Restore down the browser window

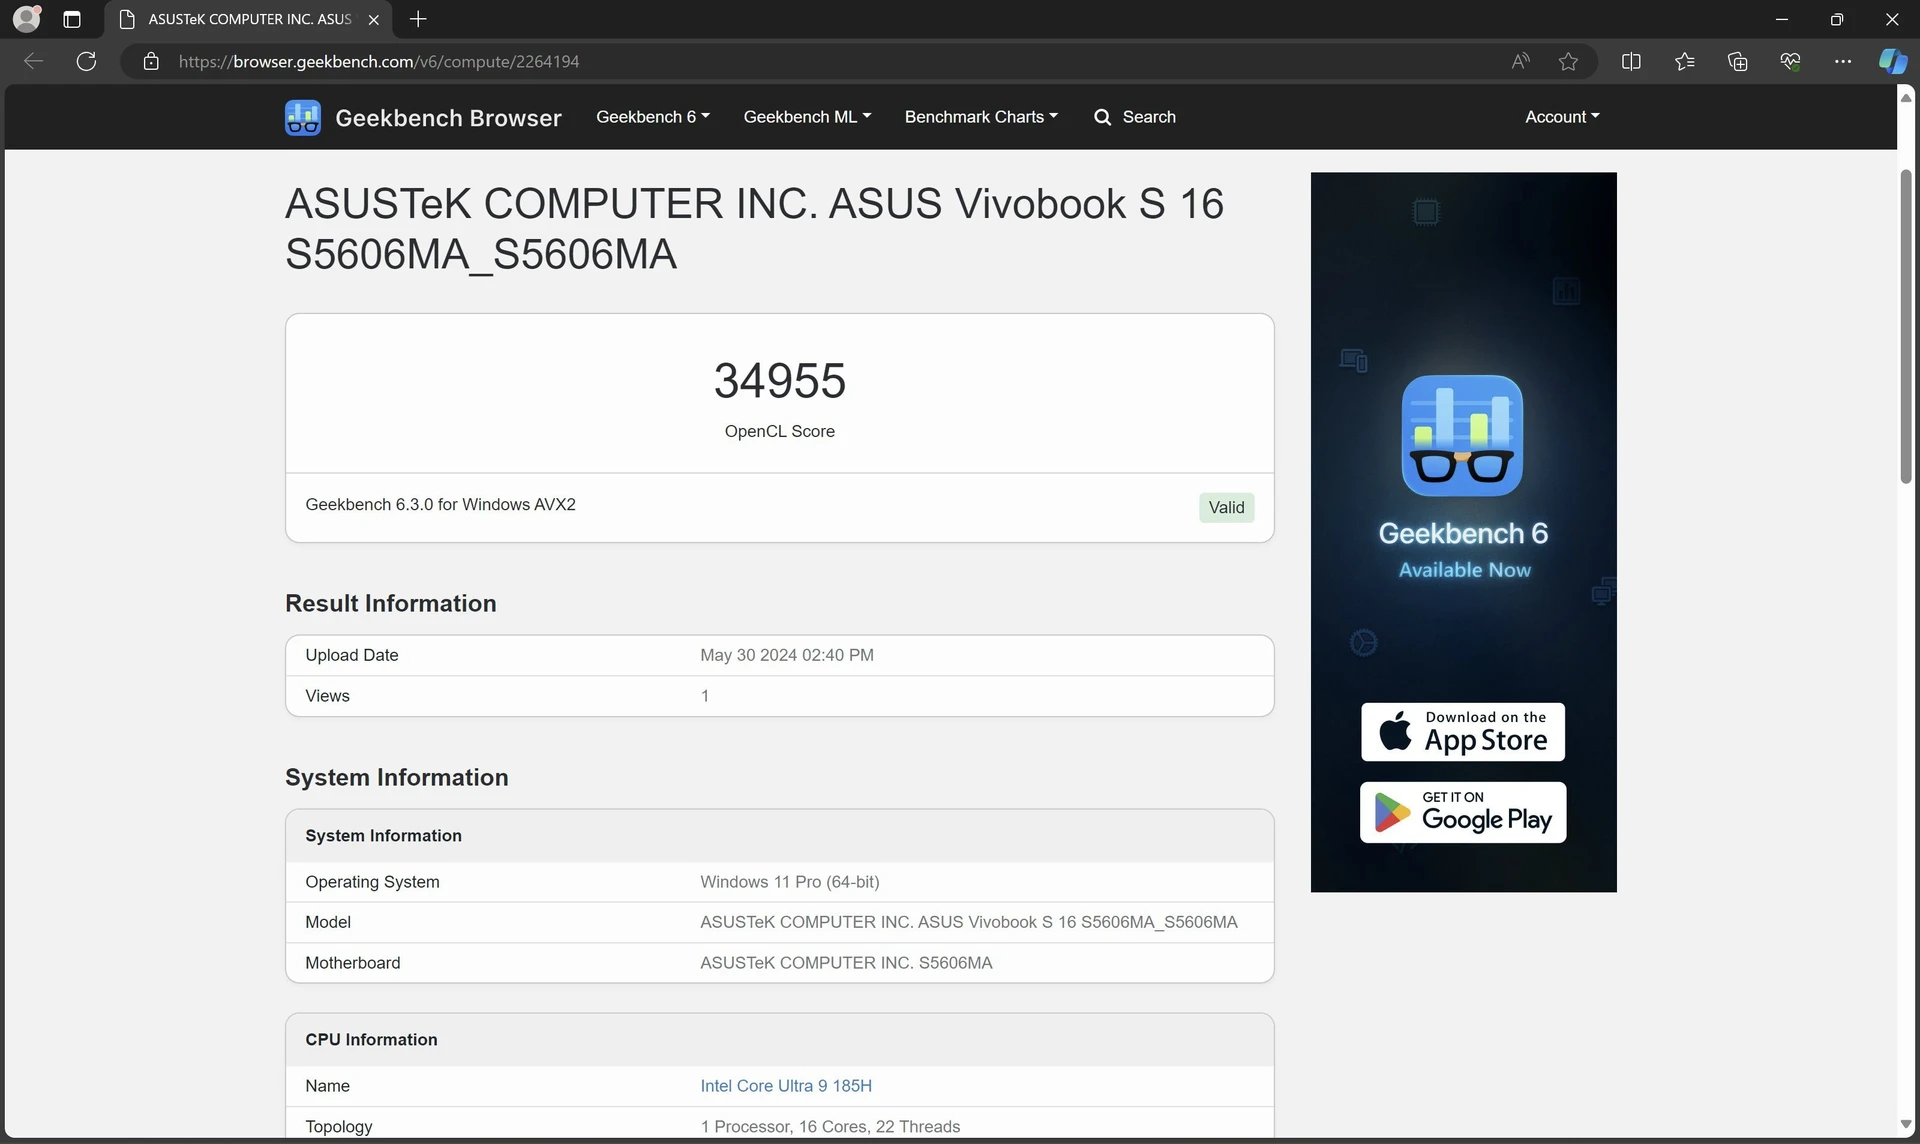[x=1836, y=19]
